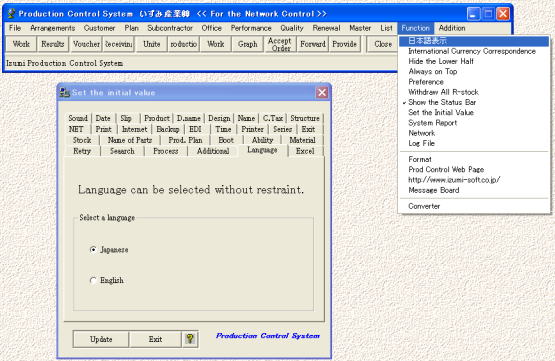Switch to the Product tab
Image resolution: width=555 pixels, height=361 pixels.
156,118
